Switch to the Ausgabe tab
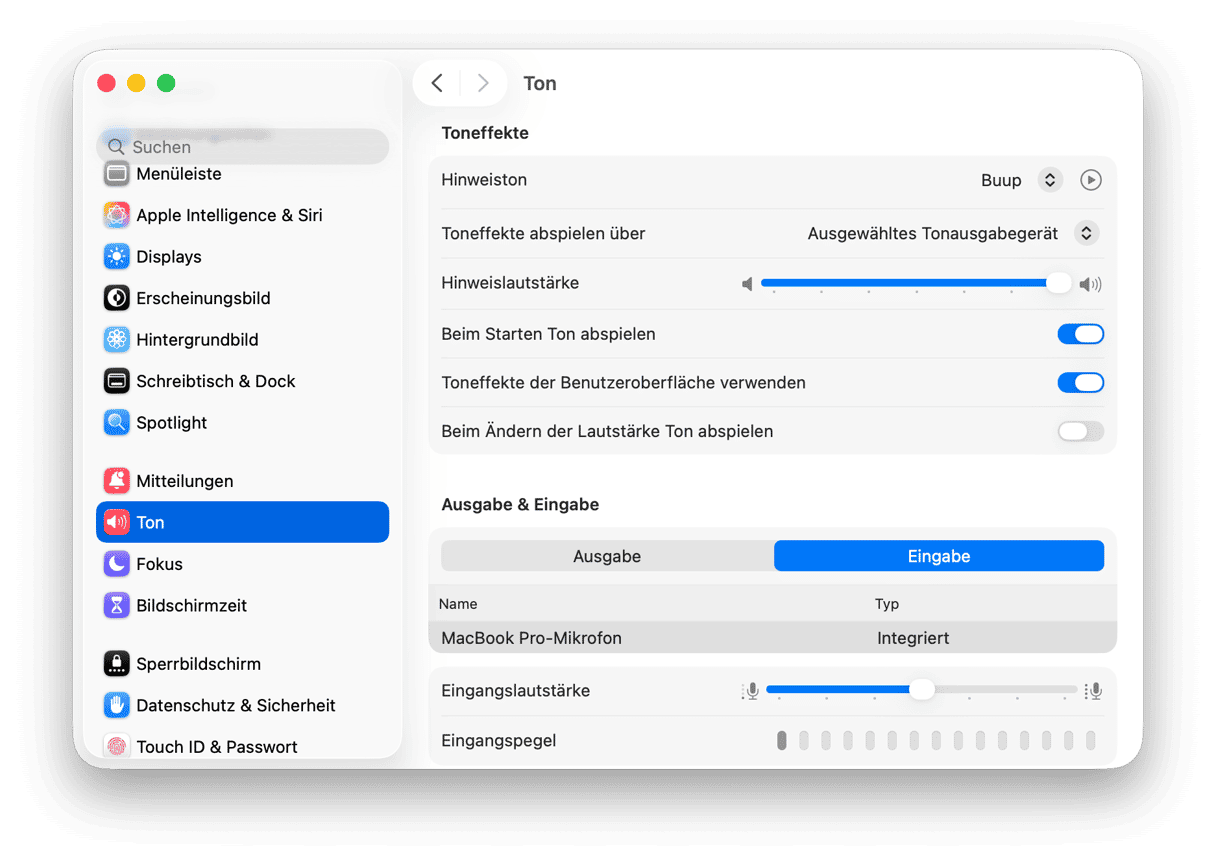Screen dimensions: 1216x865 tap(607, 556)
